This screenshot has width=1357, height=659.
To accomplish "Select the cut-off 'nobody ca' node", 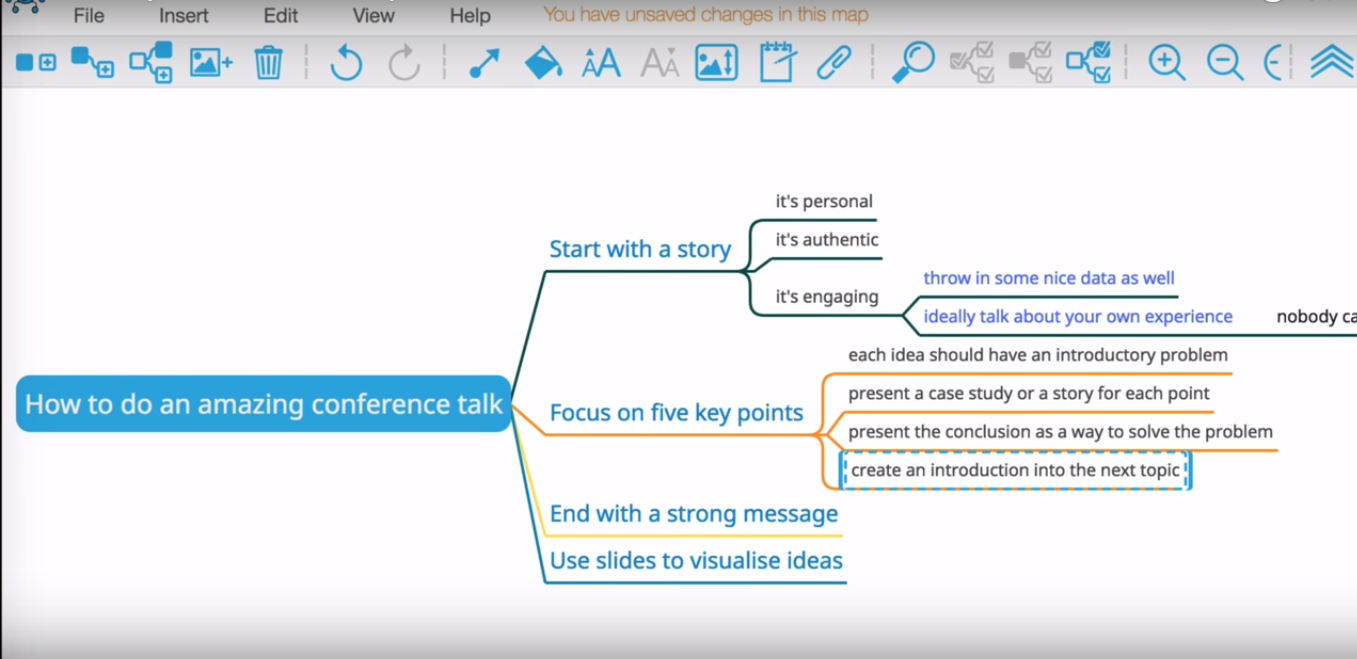I will [x=1316, y=317].
